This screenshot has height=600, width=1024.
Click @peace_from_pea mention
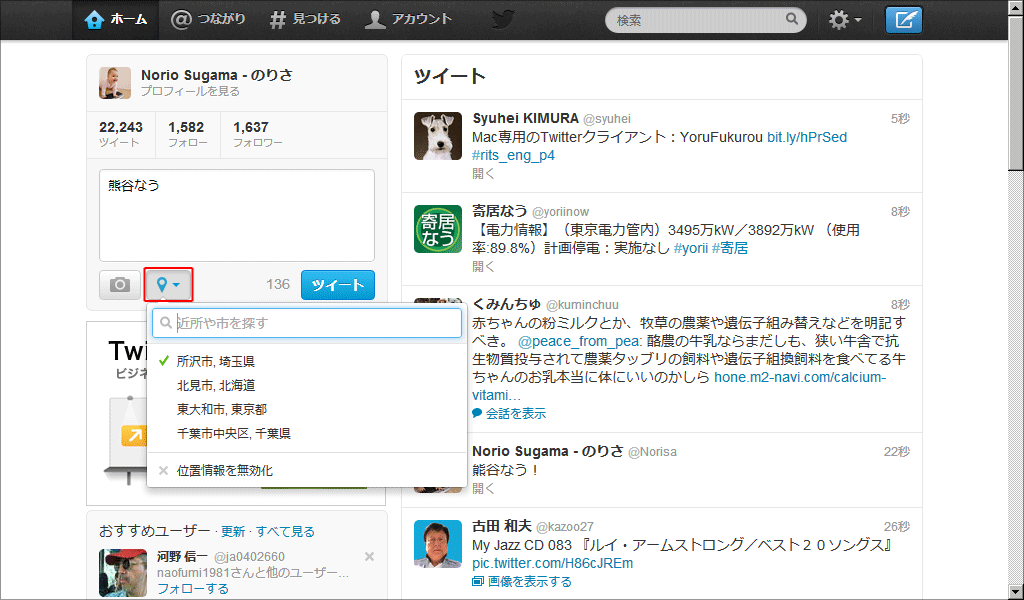579,341
